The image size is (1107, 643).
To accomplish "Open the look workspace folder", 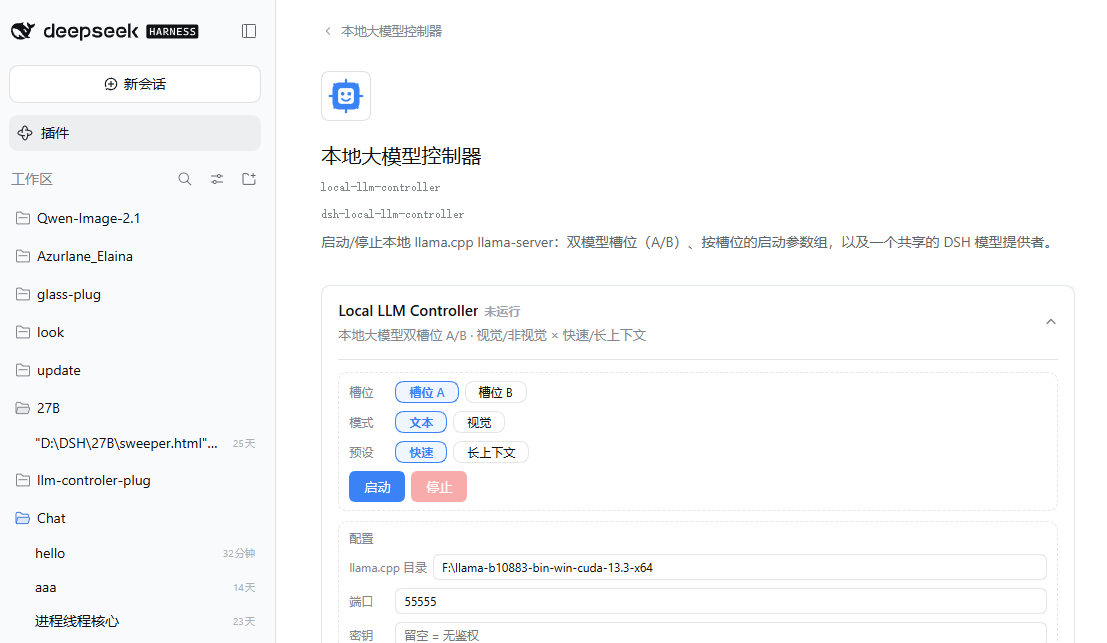I will [x=135, y=332].
